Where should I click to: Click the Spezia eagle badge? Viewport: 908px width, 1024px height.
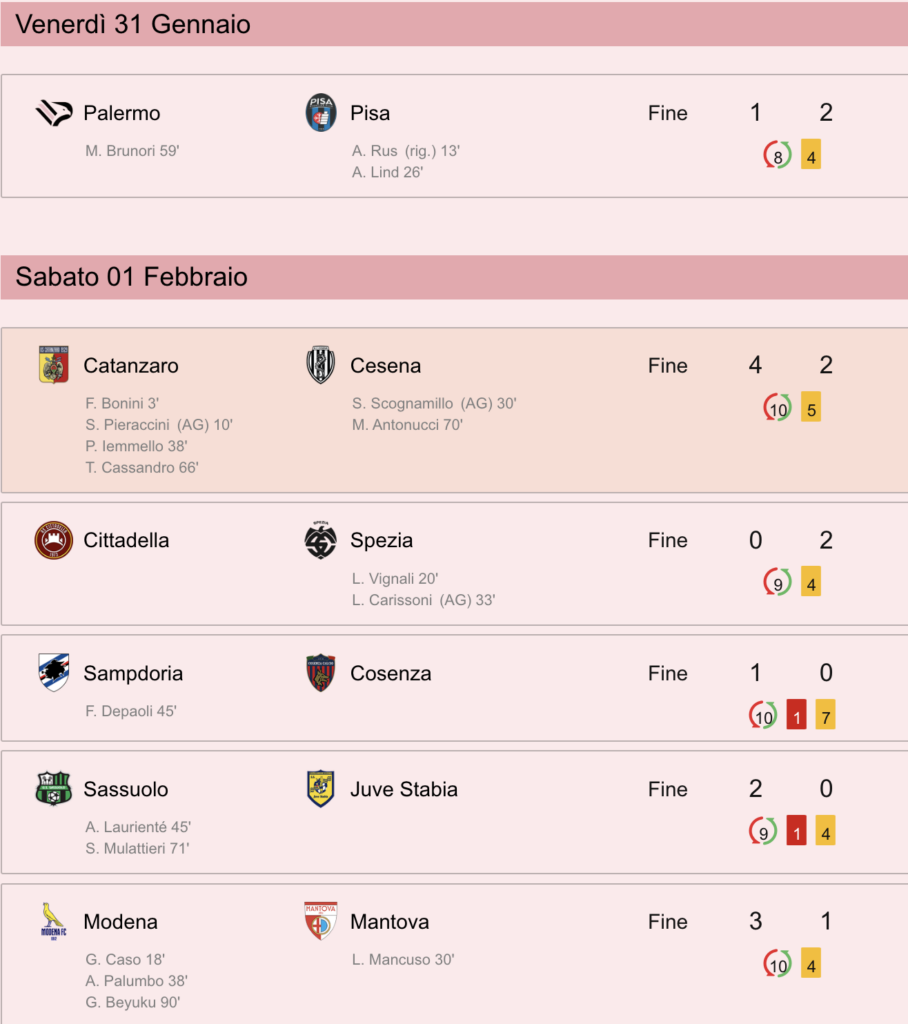[x=321, y=540]
